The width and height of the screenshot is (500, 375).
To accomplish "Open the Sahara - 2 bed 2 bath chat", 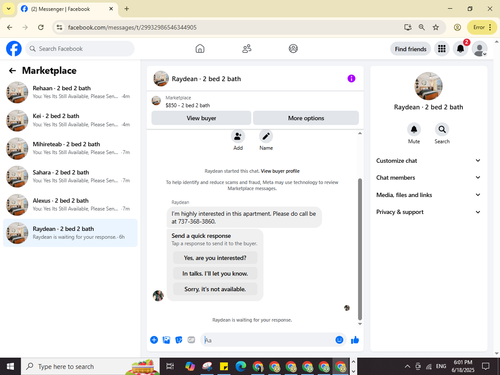I will (x=70, y=177).
